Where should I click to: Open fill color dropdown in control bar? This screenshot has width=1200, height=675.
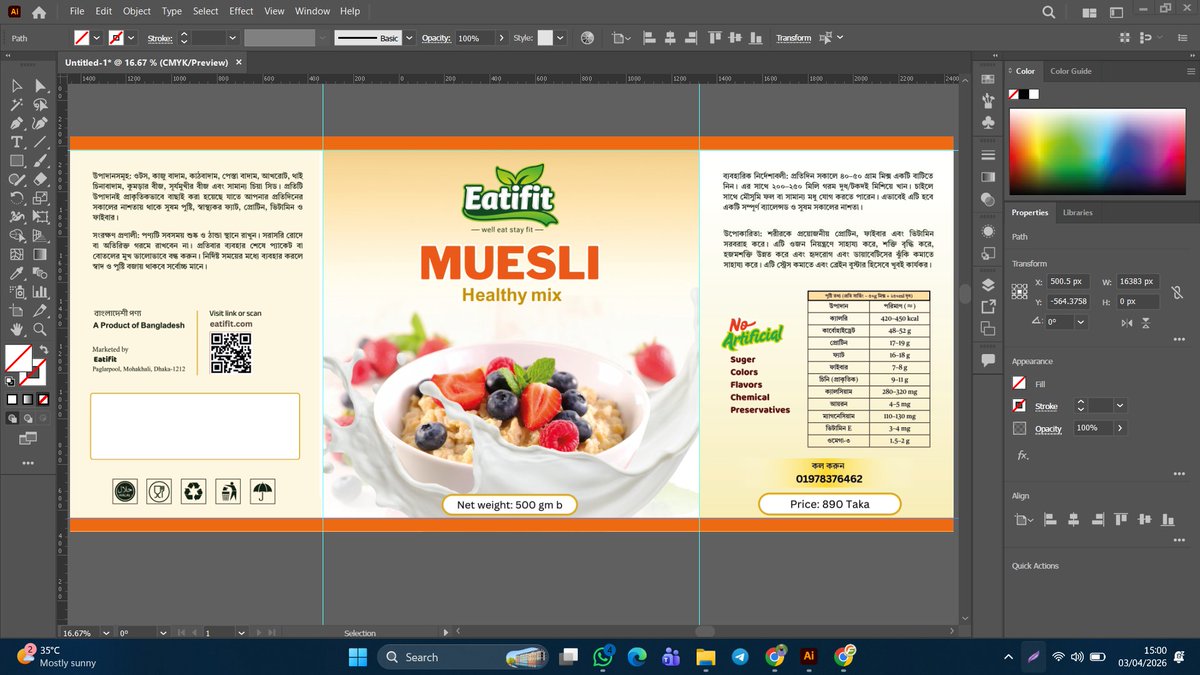tap(97, 38)
